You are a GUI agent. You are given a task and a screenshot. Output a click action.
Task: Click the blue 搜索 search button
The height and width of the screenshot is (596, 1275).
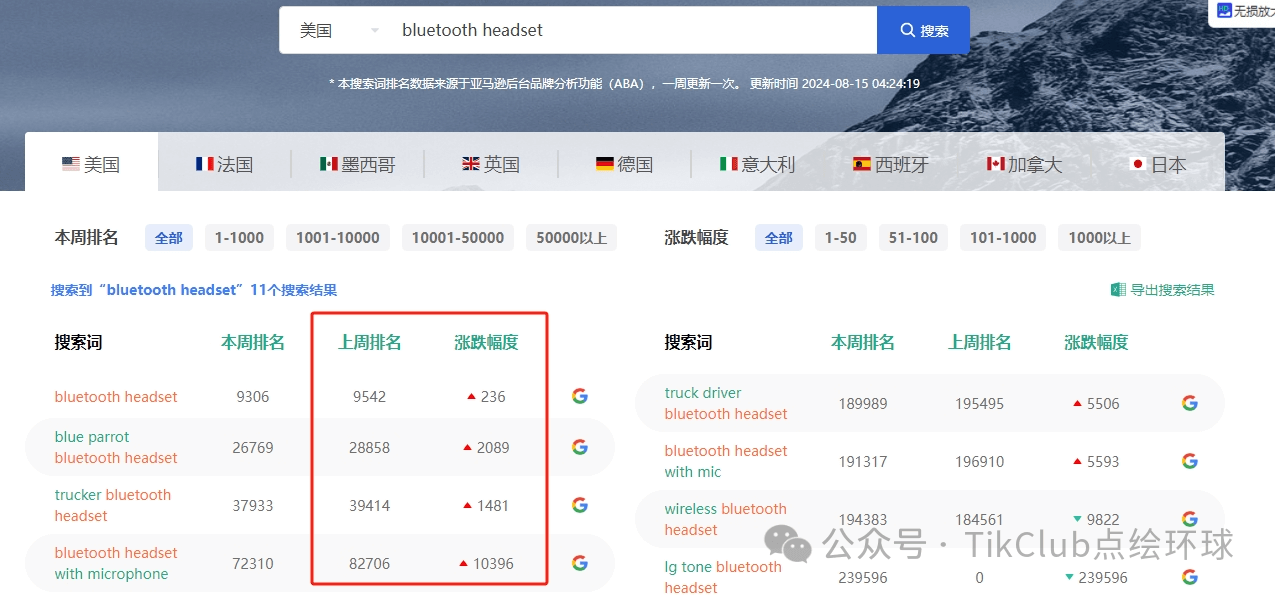click(x=923, y=30)
